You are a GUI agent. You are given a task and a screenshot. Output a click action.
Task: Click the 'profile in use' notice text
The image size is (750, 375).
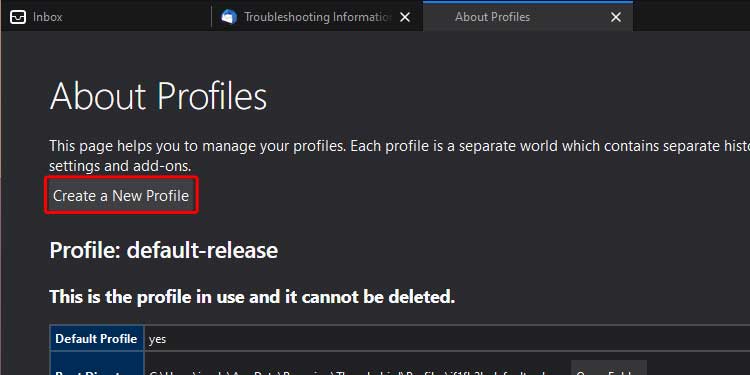click(252, 297)
